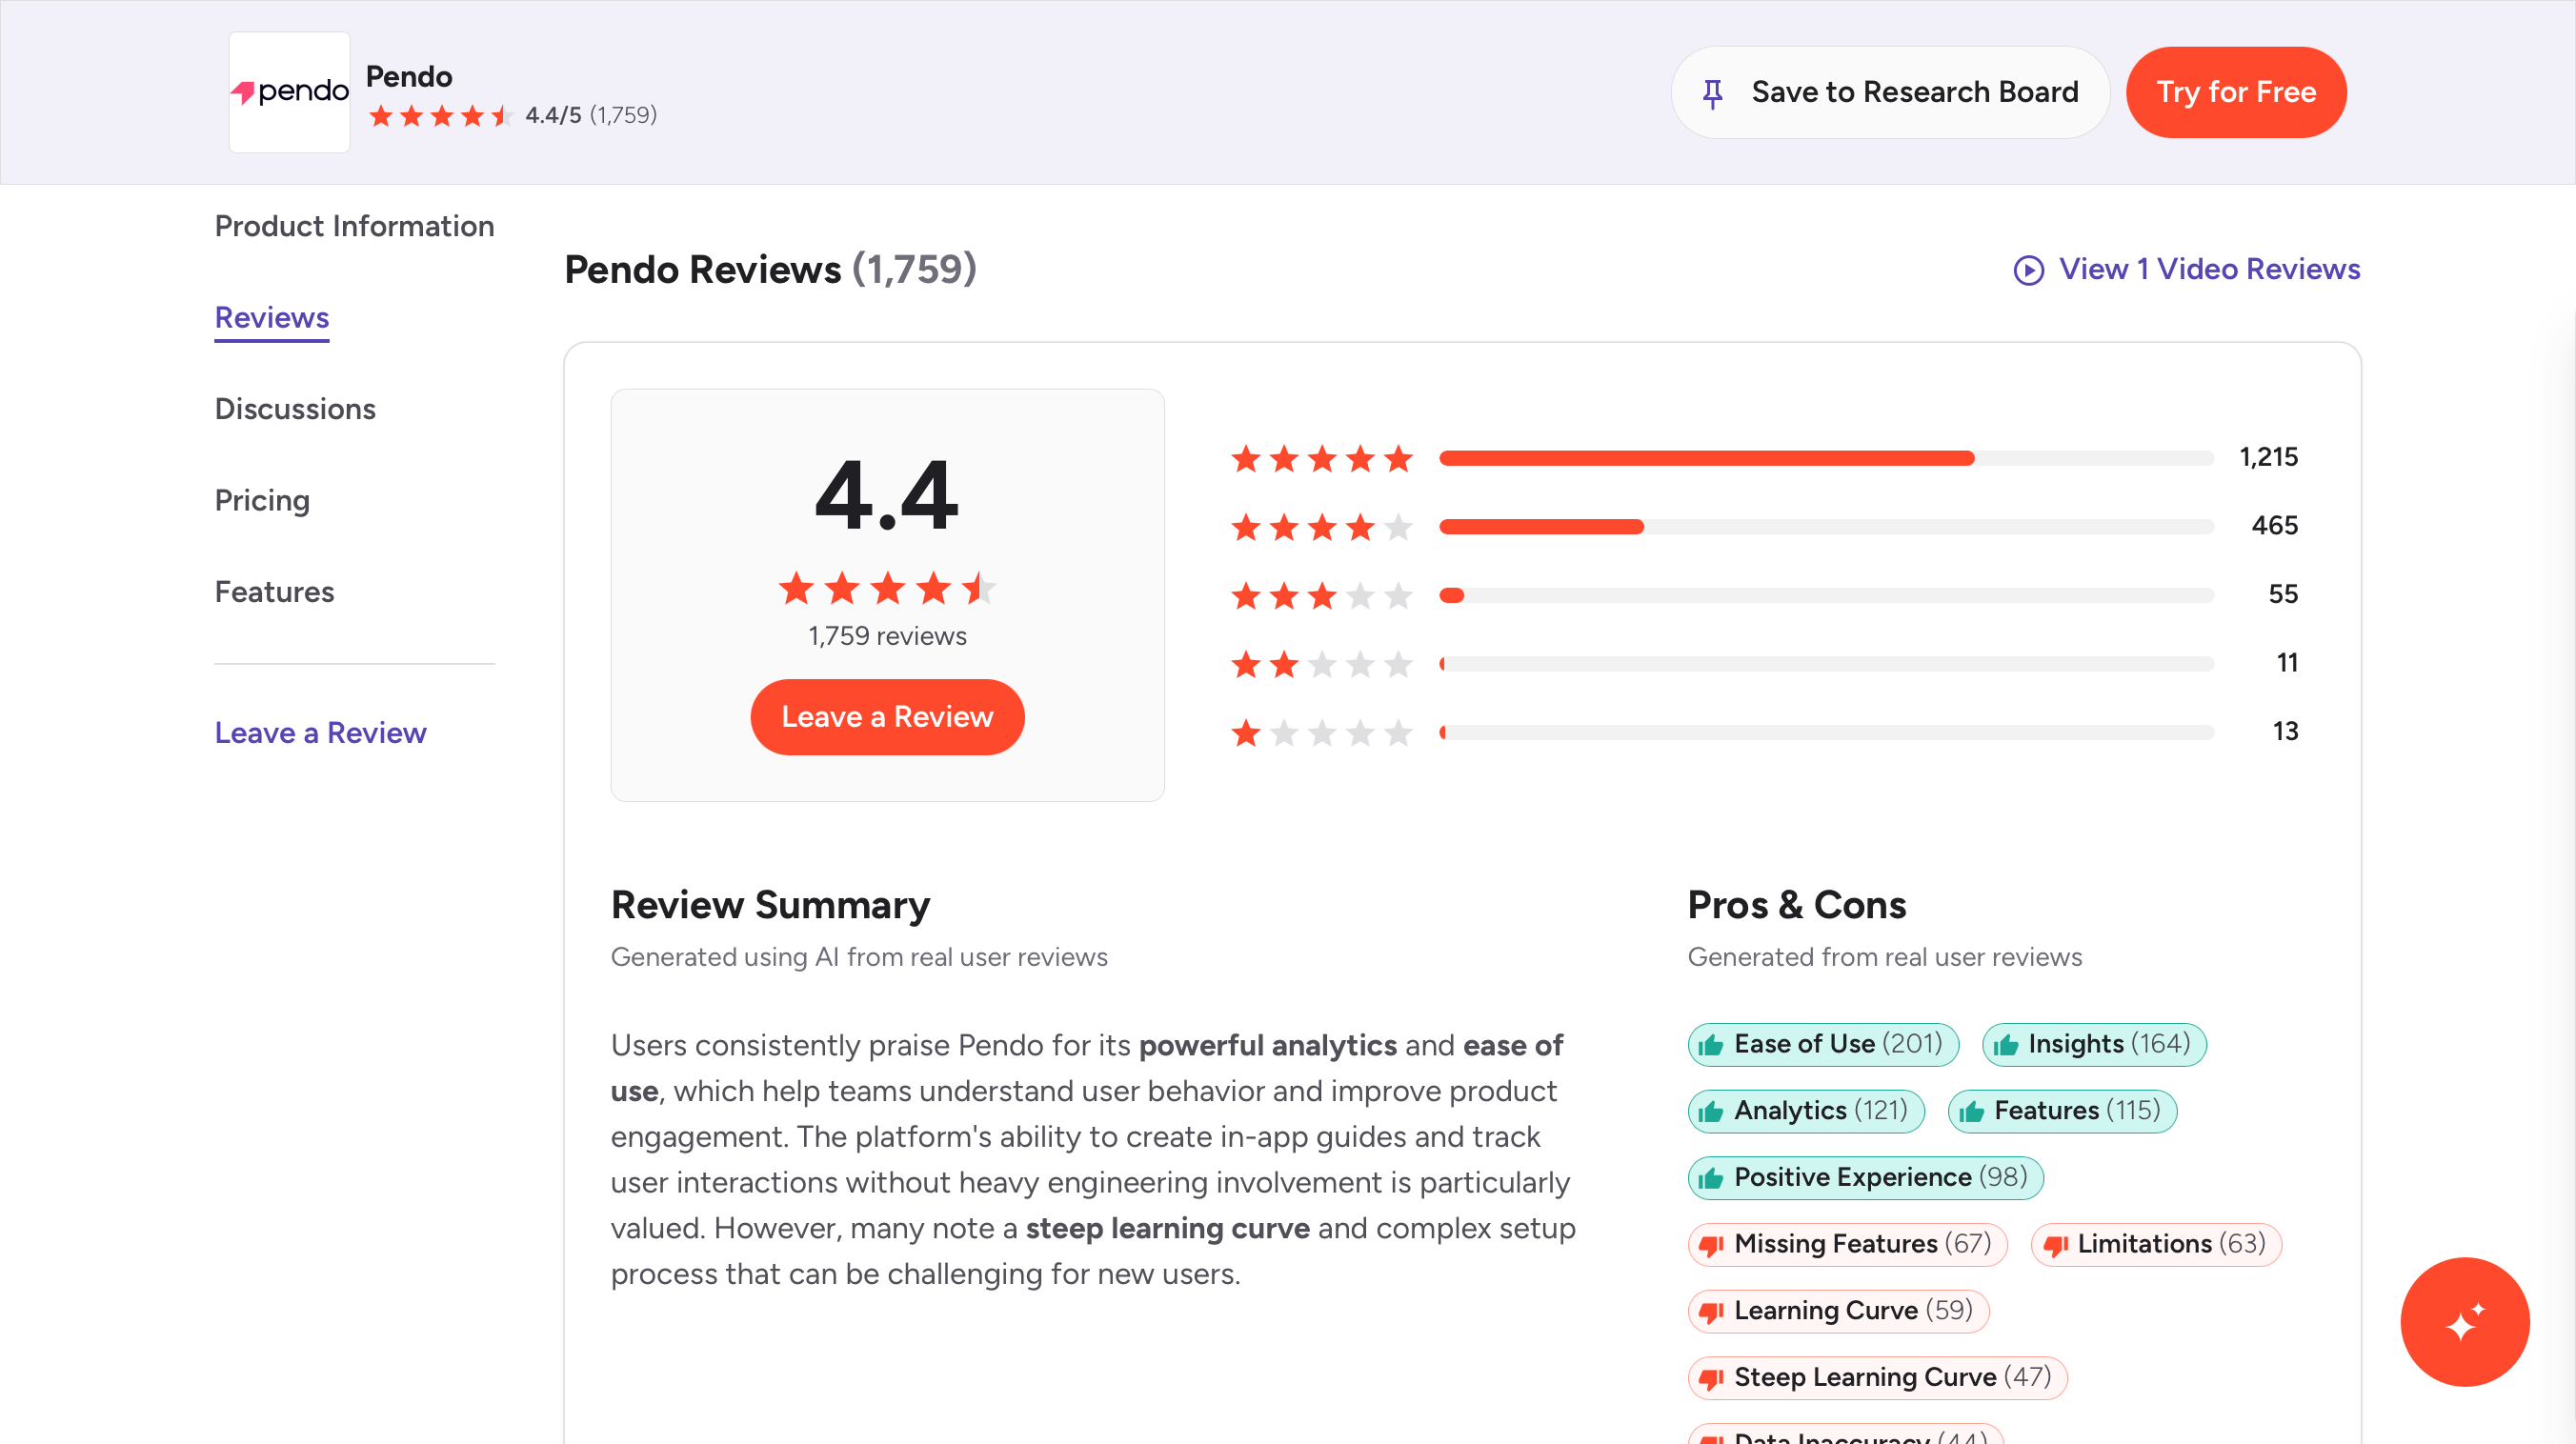Open the sparkle AI assistant button
Screen dimensions: 2576x1444
[2464, 1321]
